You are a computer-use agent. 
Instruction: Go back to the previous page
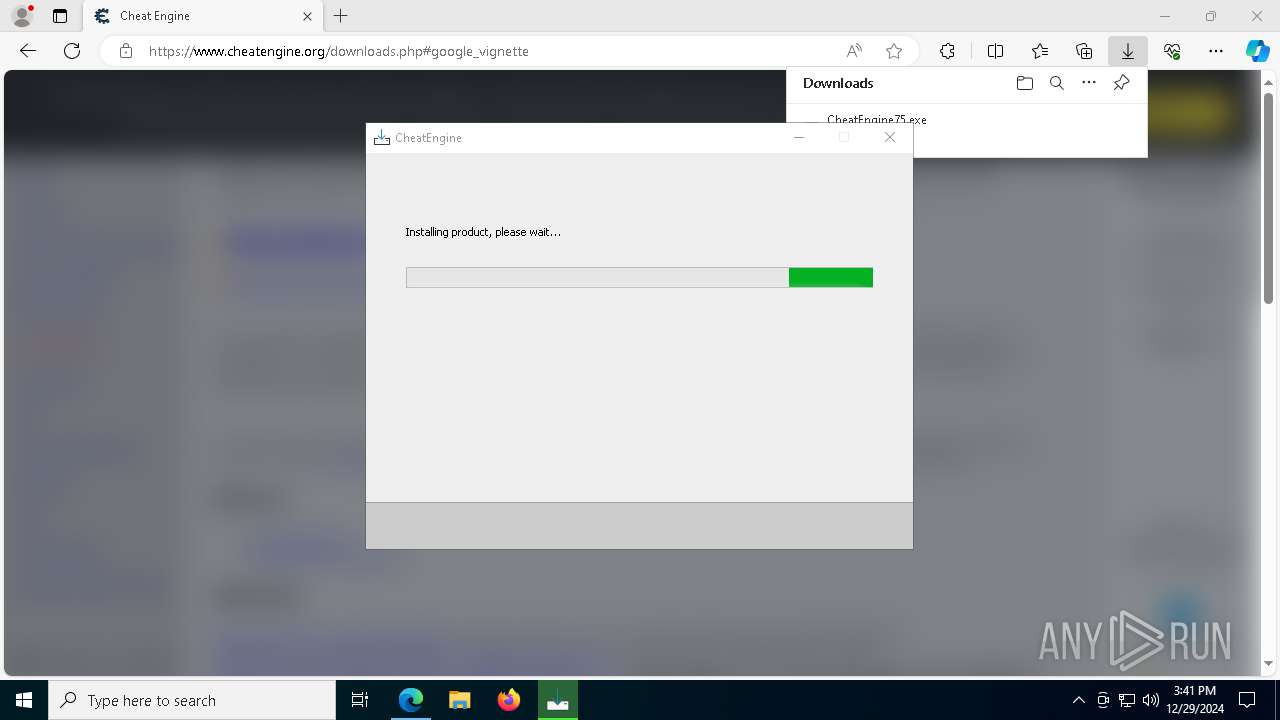tap(28, 51)
